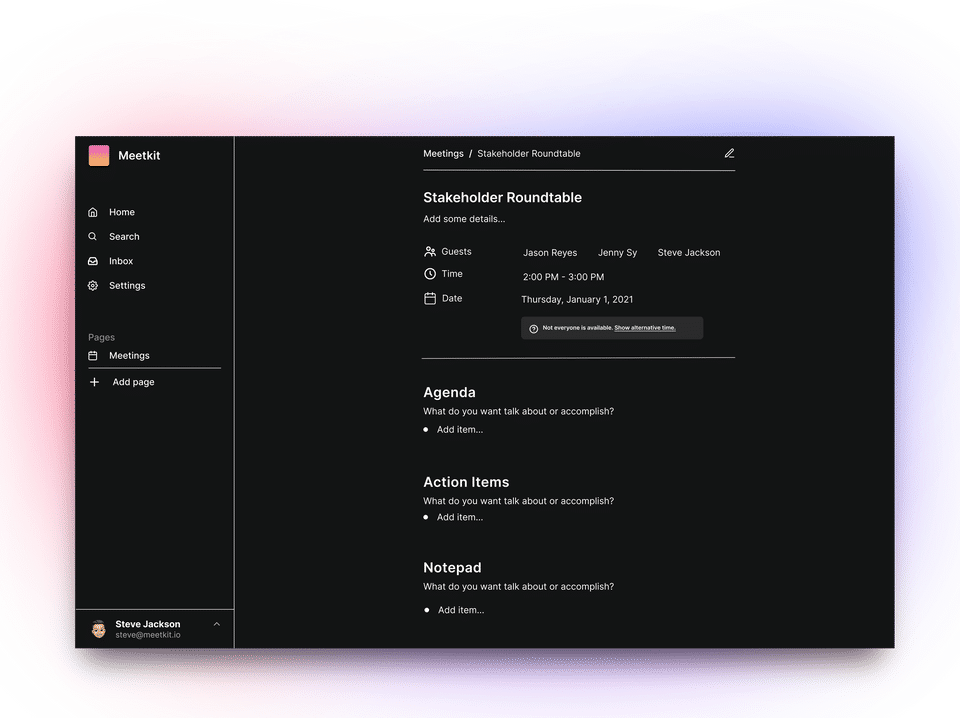Click the Agenda heading

449,392
